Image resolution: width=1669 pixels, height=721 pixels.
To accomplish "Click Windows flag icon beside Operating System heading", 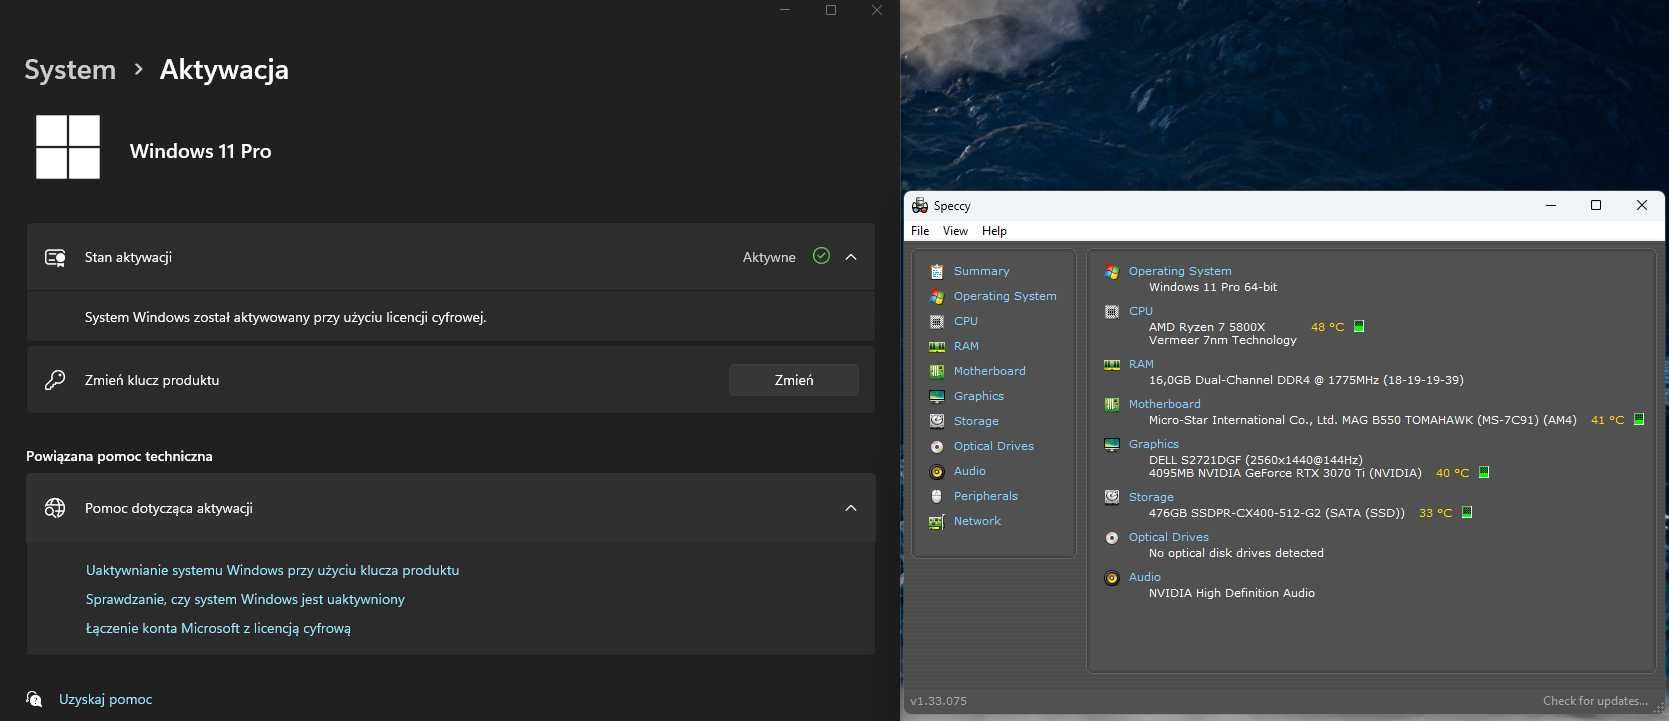I will point(1112,271).
